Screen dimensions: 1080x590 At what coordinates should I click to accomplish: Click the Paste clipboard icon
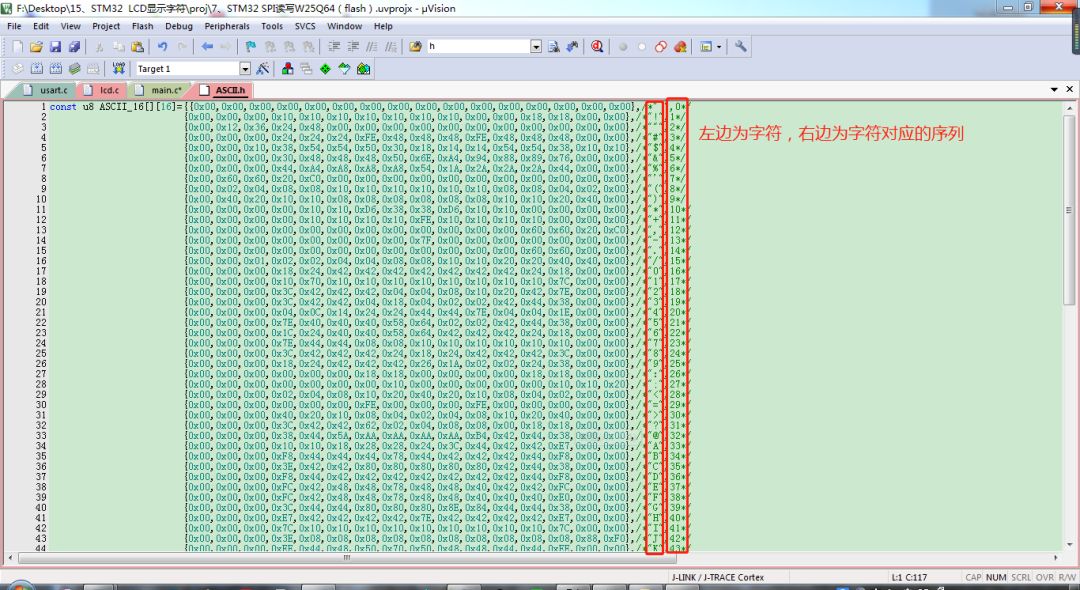[137, 47]
